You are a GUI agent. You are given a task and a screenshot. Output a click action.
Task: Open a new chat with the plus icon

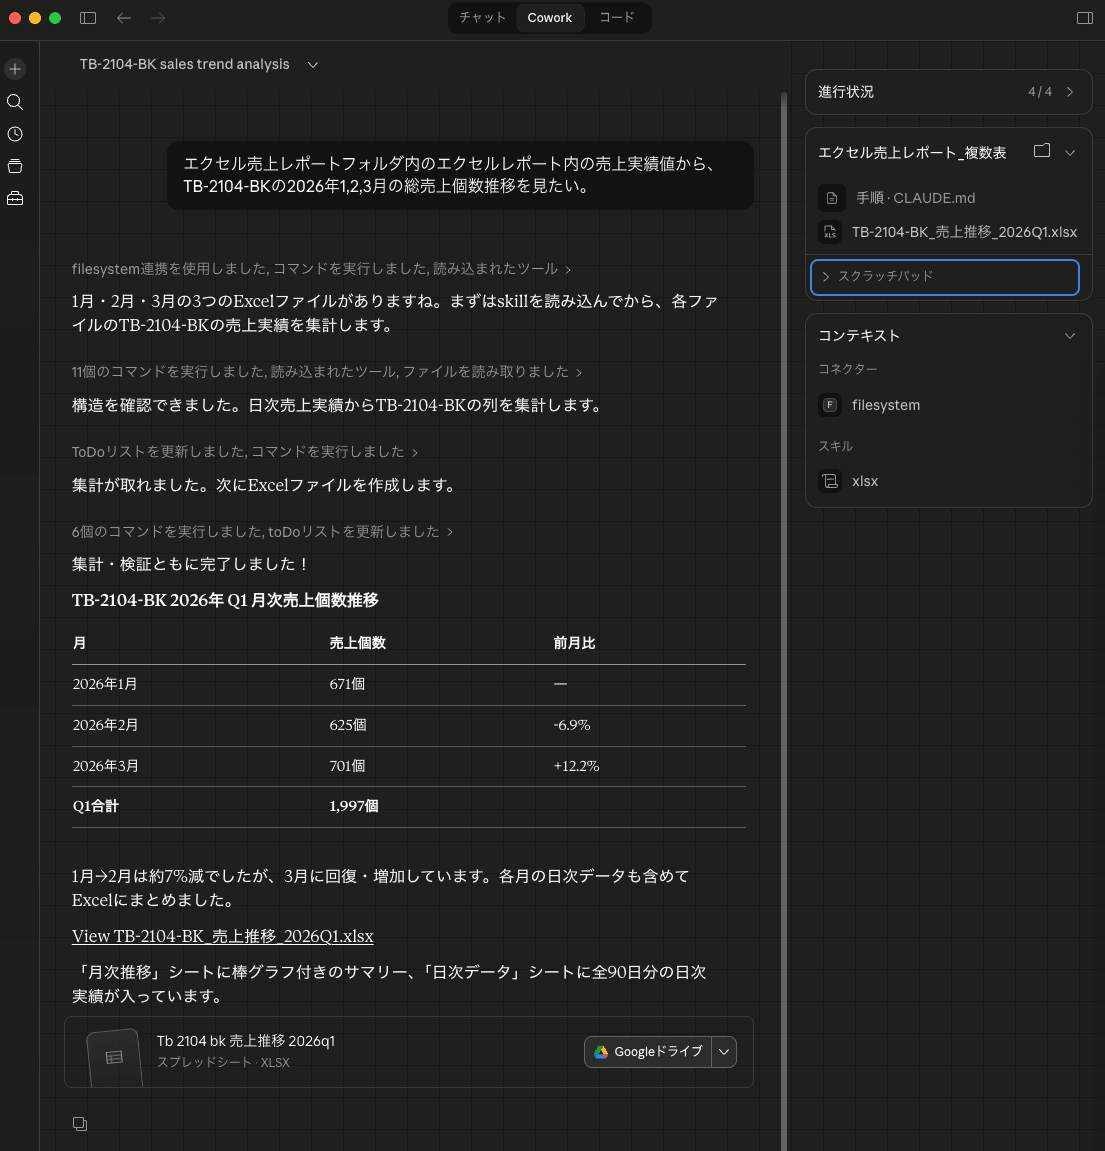point(14,68)
